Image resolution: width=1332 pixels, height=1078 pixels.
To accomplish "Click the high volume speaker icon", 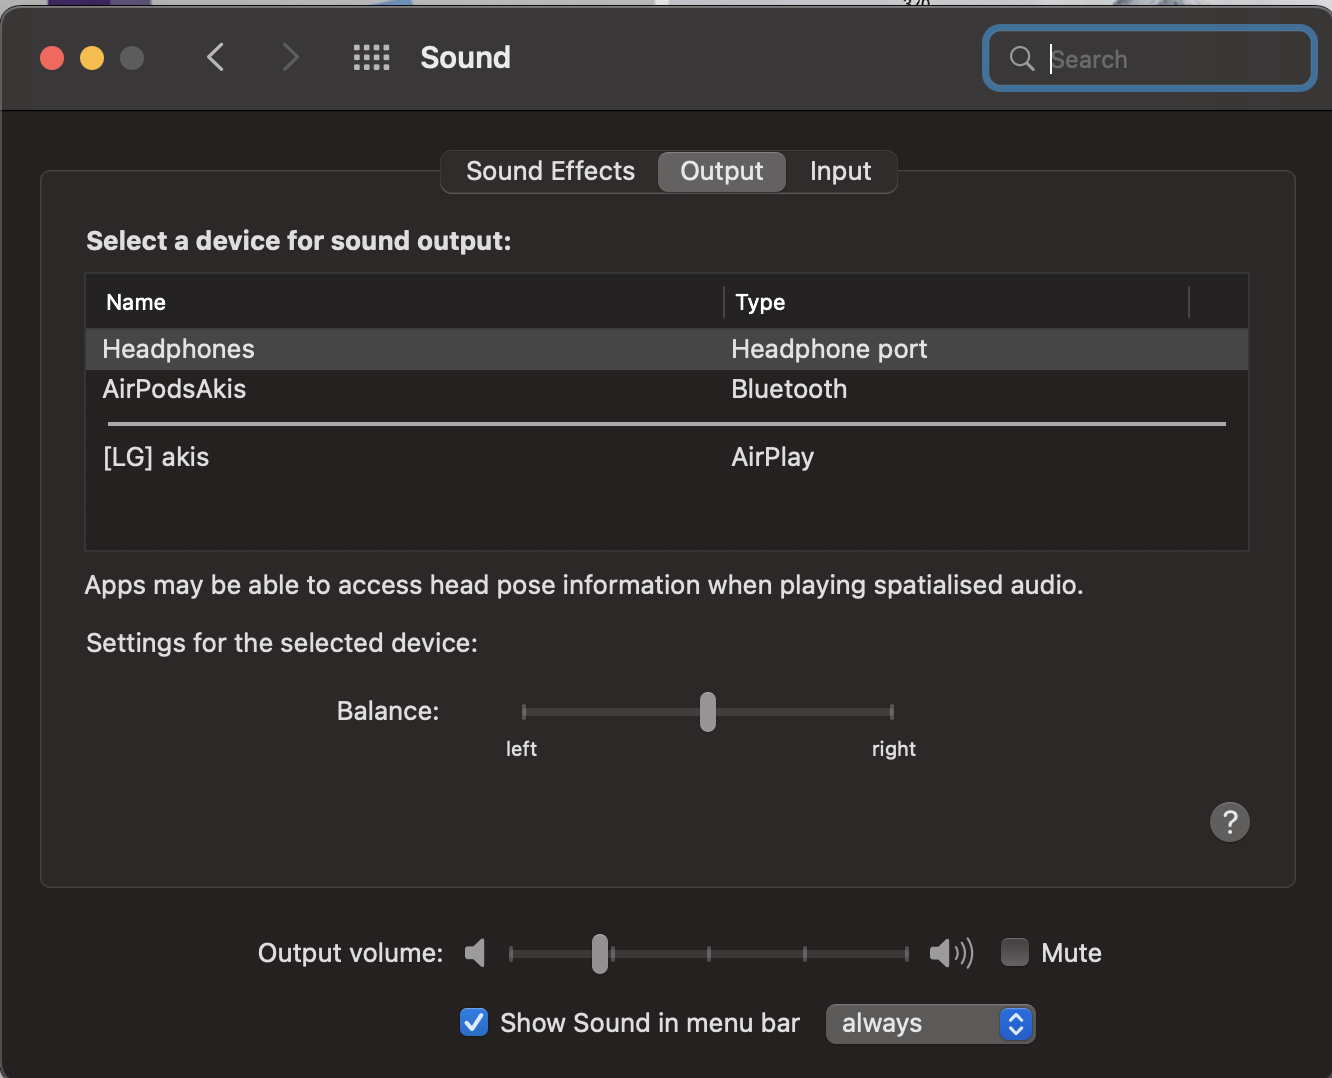I will pyautogui.click(x=950, y=953).
